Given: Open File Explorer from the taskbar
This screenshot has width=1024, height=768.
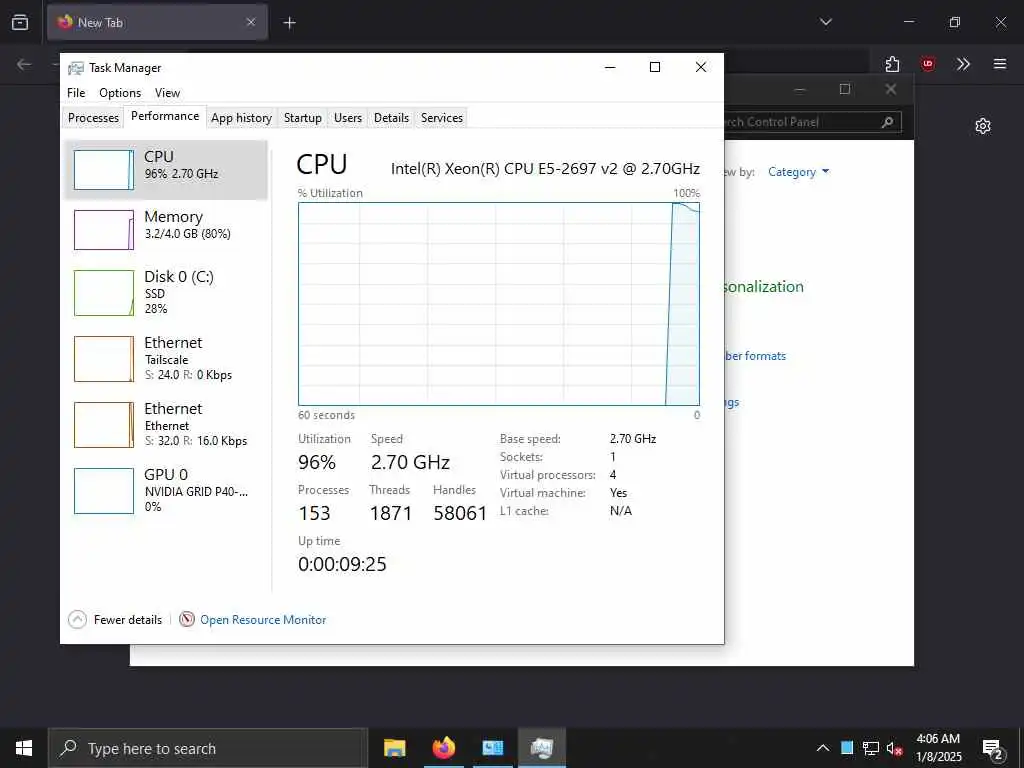Looking at the screenshot, I should click(x=394, y=748).
